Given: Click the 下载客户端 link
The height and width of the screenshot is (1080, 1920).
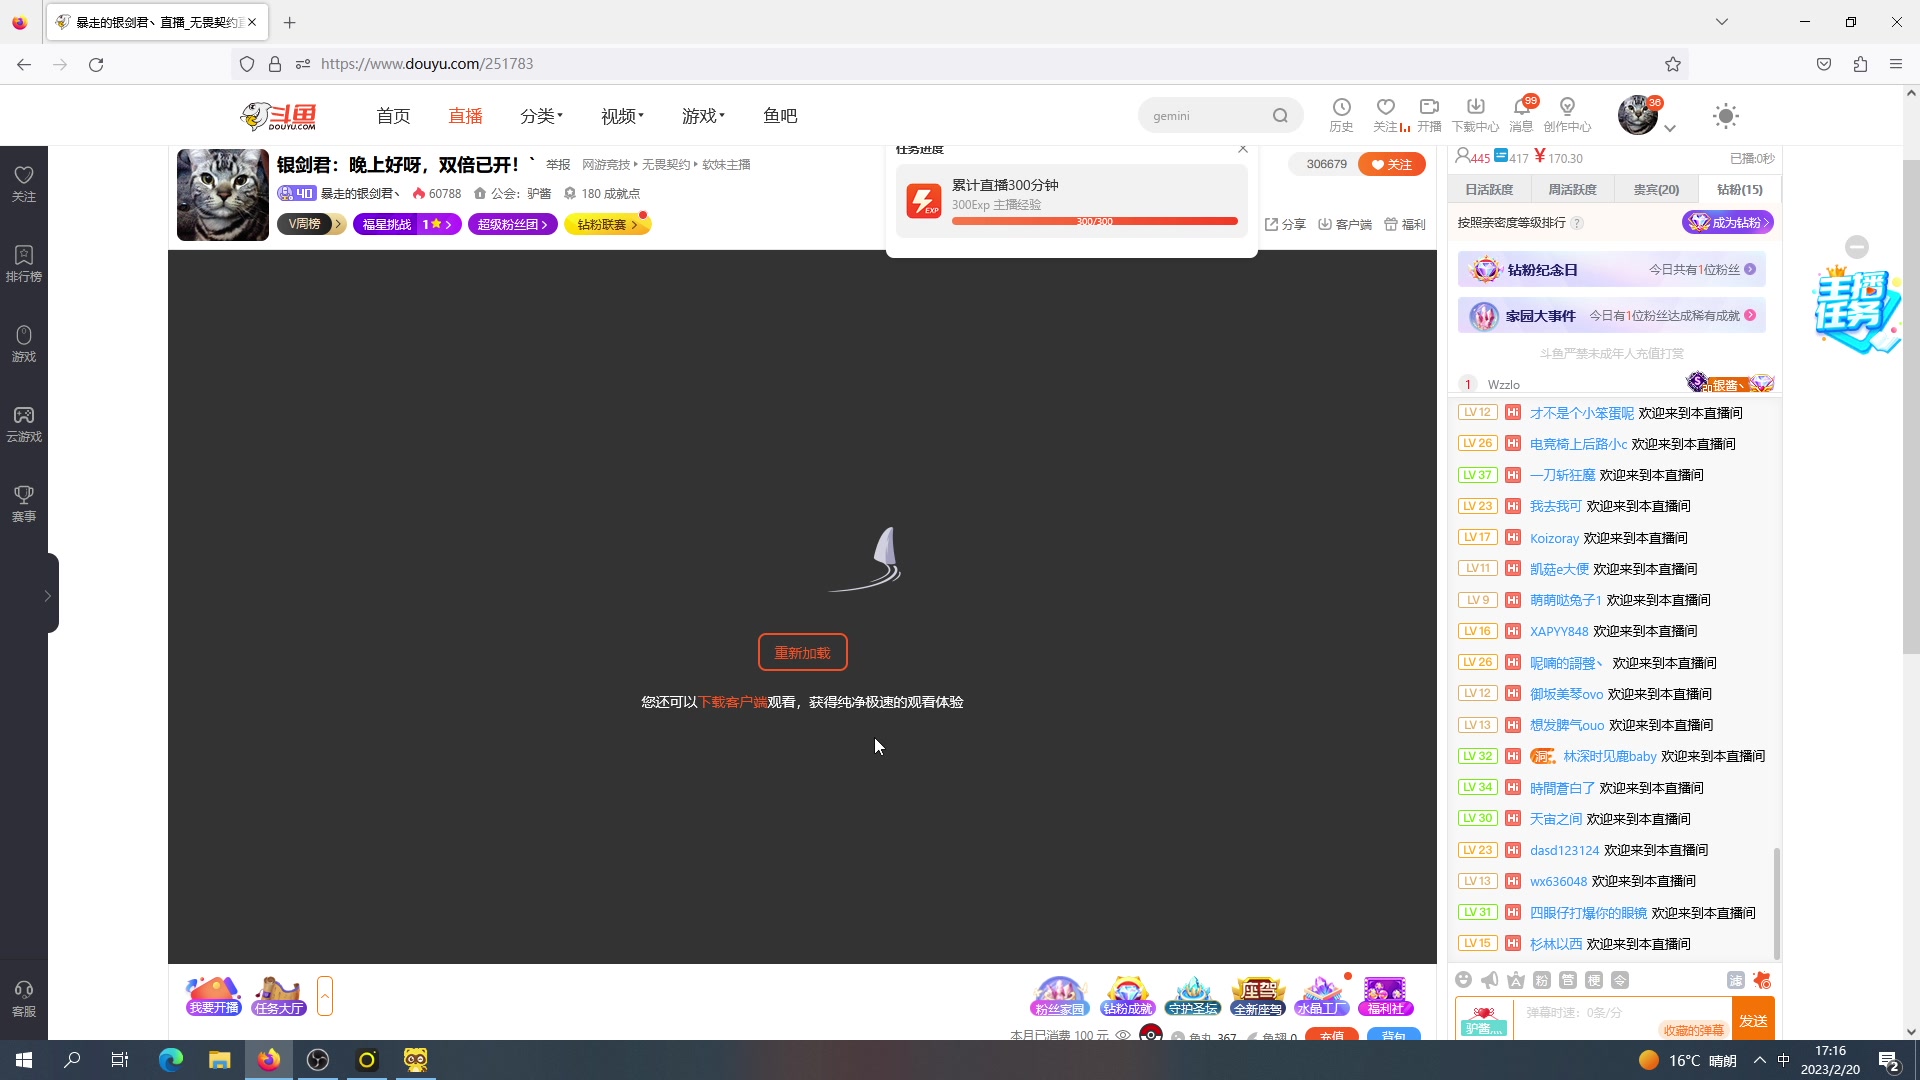Looking at the screenshot, I should (732, 701).
